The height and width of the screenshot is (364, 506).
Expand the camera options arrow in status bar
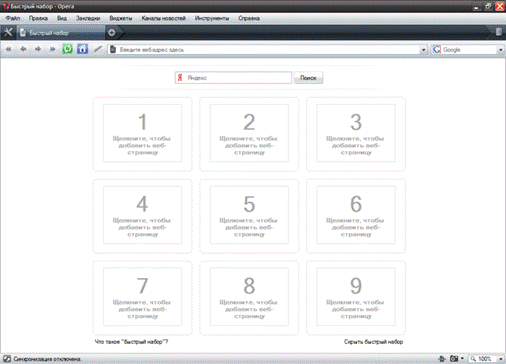coord(462,359)
